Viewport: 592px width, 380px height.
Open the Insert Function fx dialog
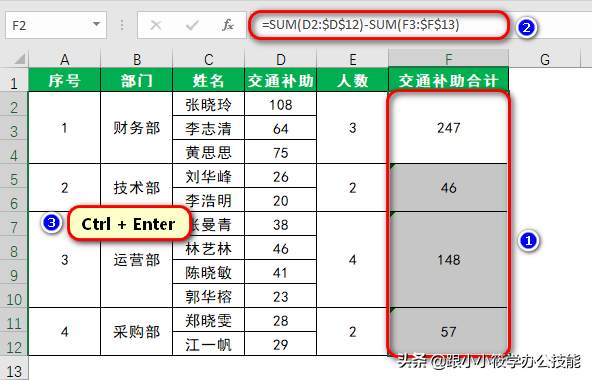click(228, 25)
